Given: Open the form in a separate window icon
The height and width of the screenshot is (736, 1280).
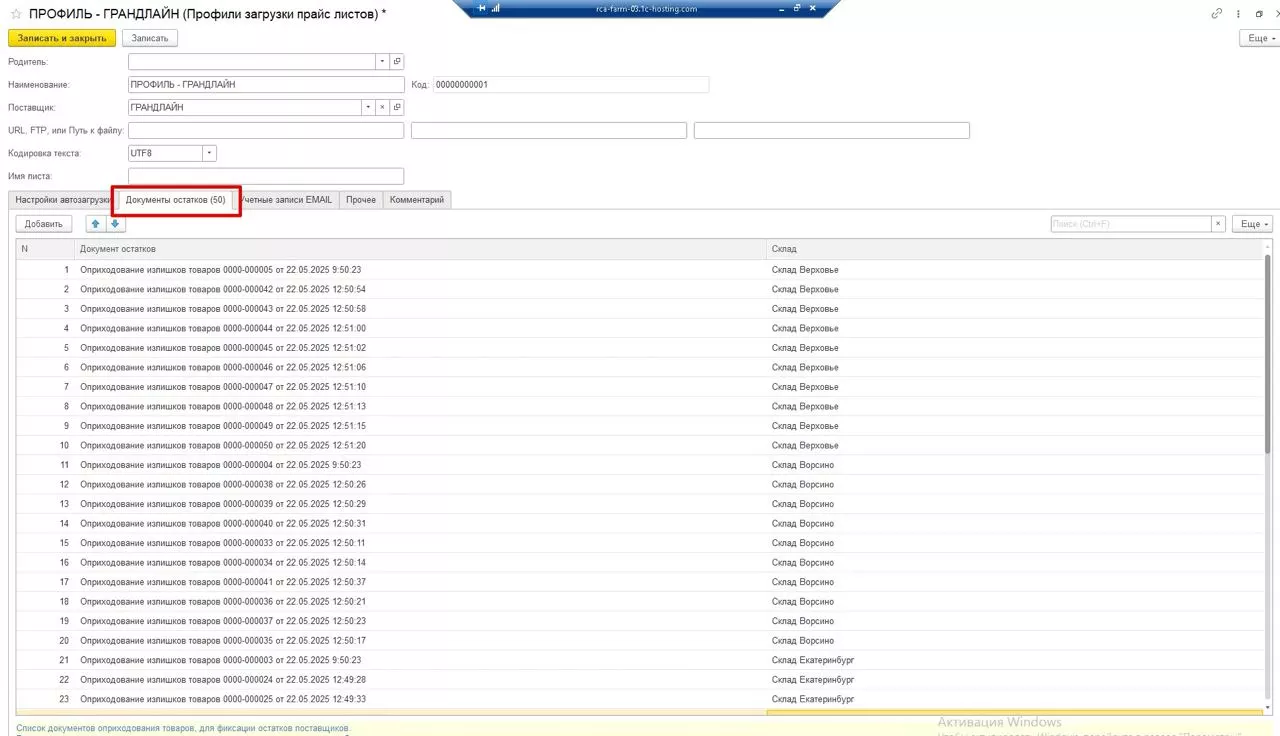Looking at the screenshot, I should click(1259, 14).
